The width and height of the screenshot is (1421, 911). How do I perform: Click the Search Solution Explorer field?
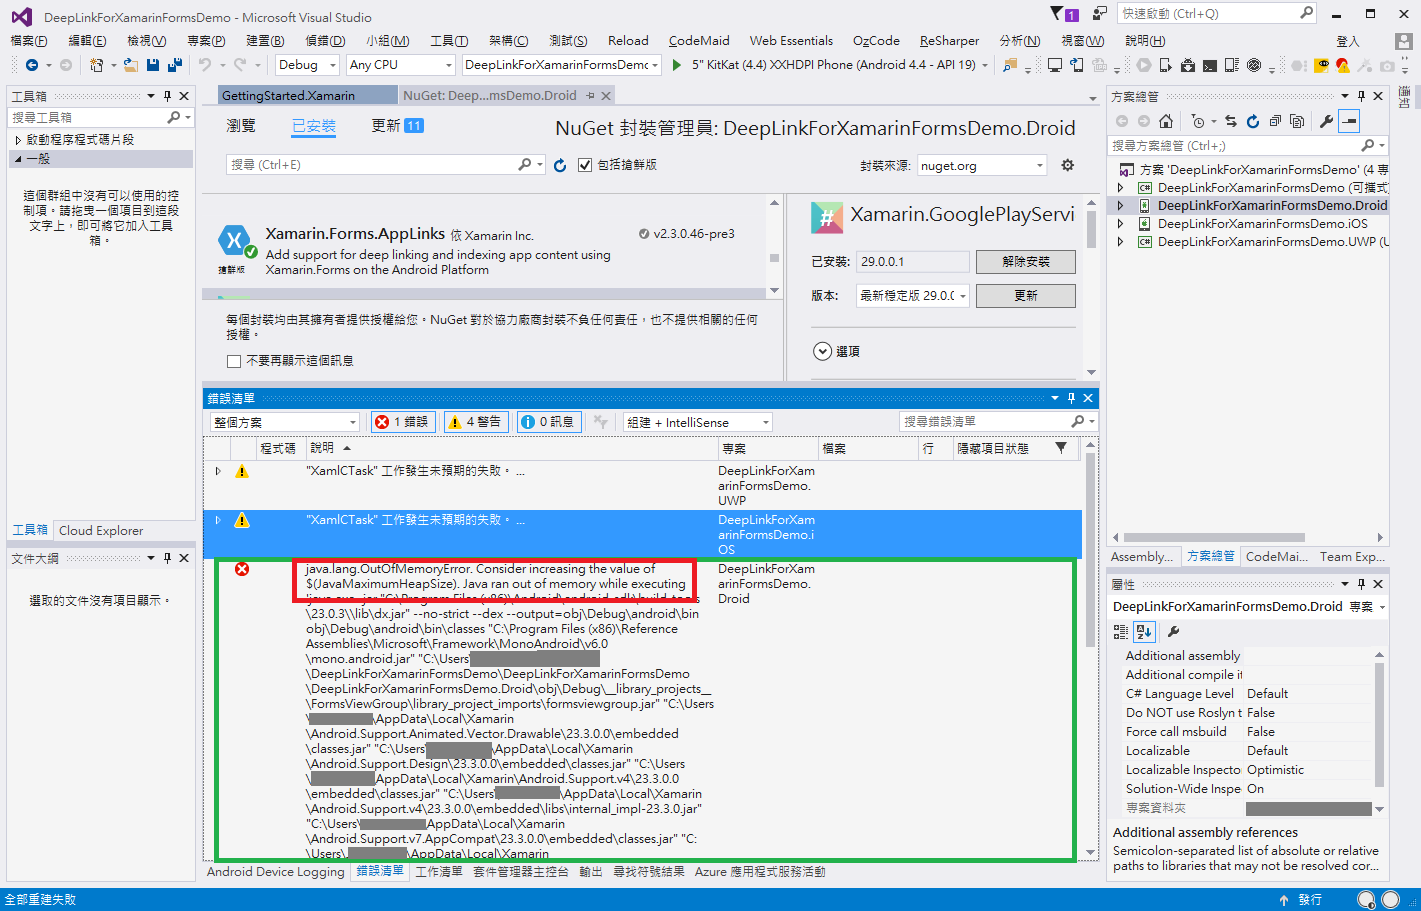click(x=1247, y=146)
